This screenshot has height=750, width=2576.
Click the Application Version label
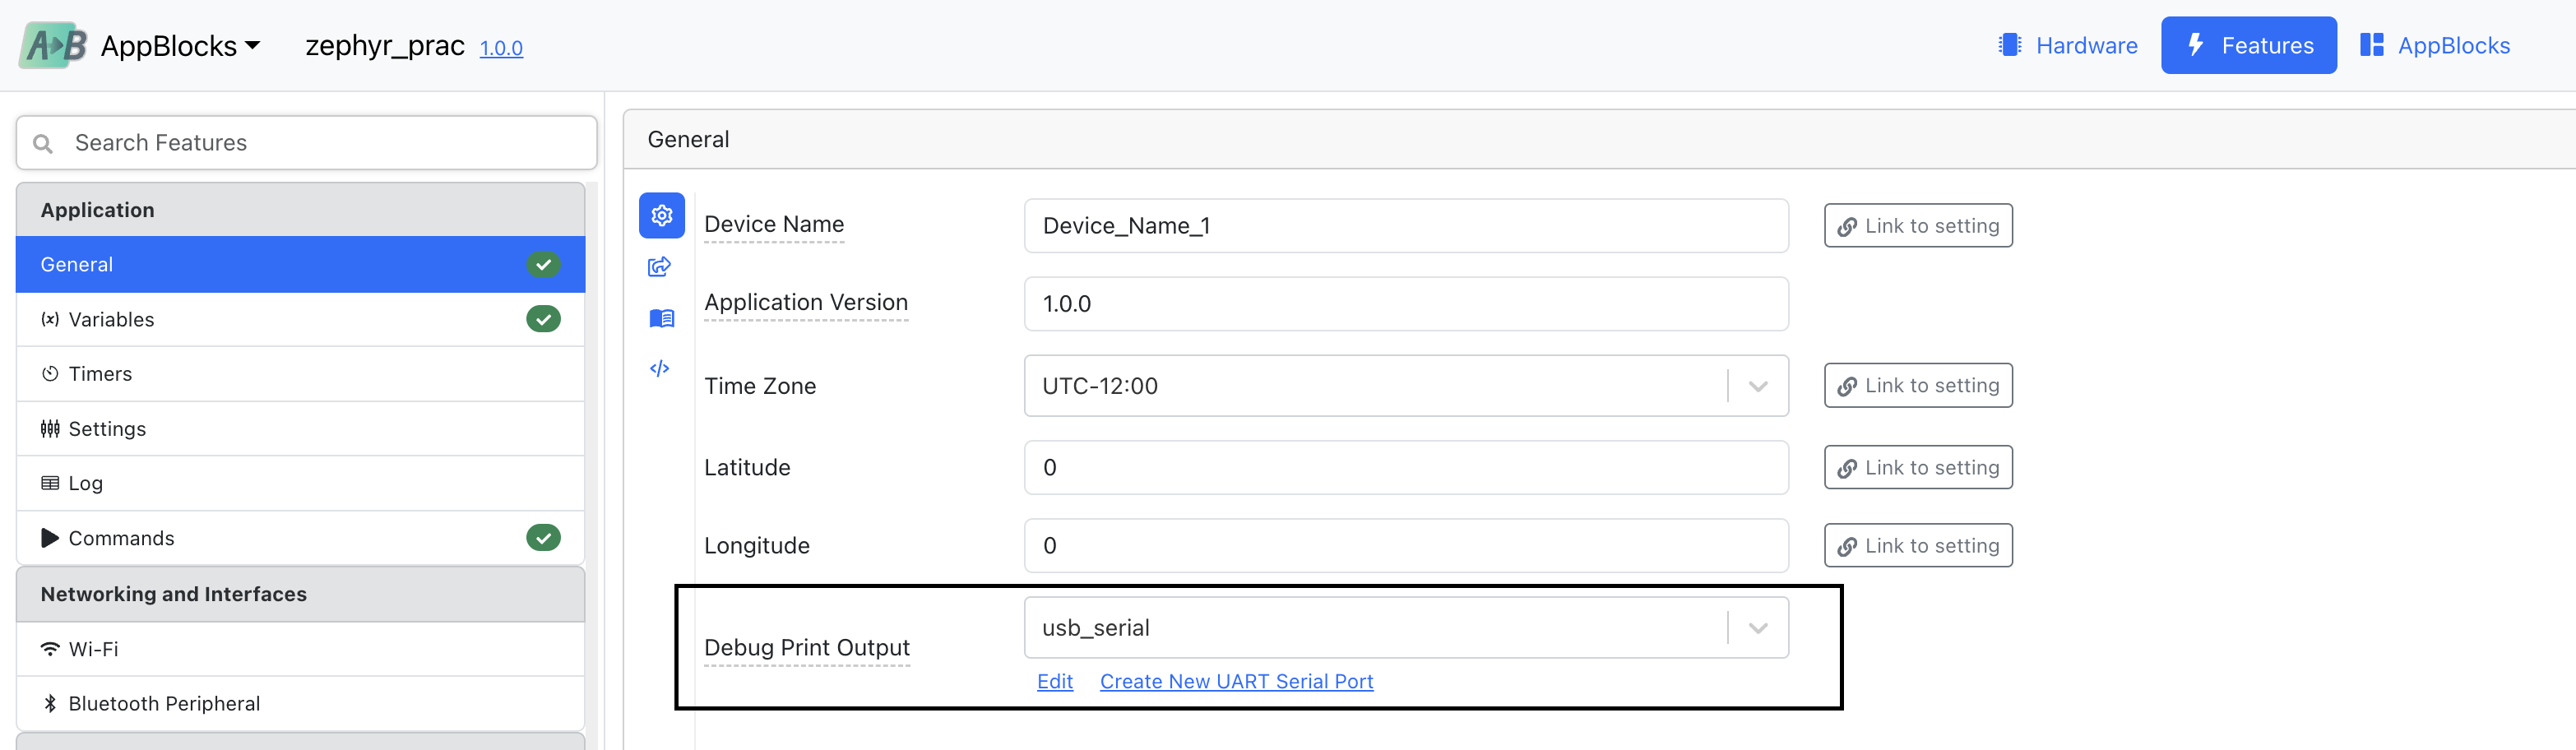tap(806, 302)
